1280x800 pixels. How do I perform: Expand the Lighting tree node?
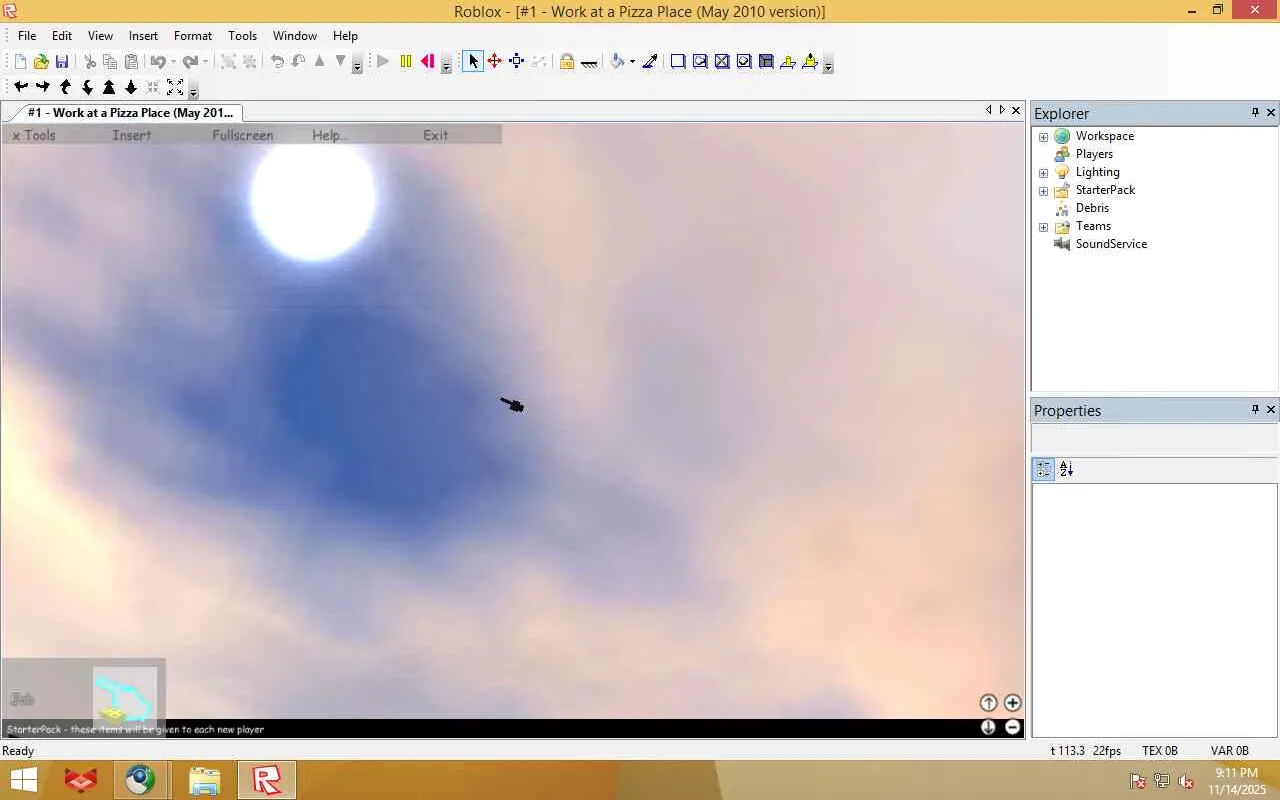point(1043,173)
